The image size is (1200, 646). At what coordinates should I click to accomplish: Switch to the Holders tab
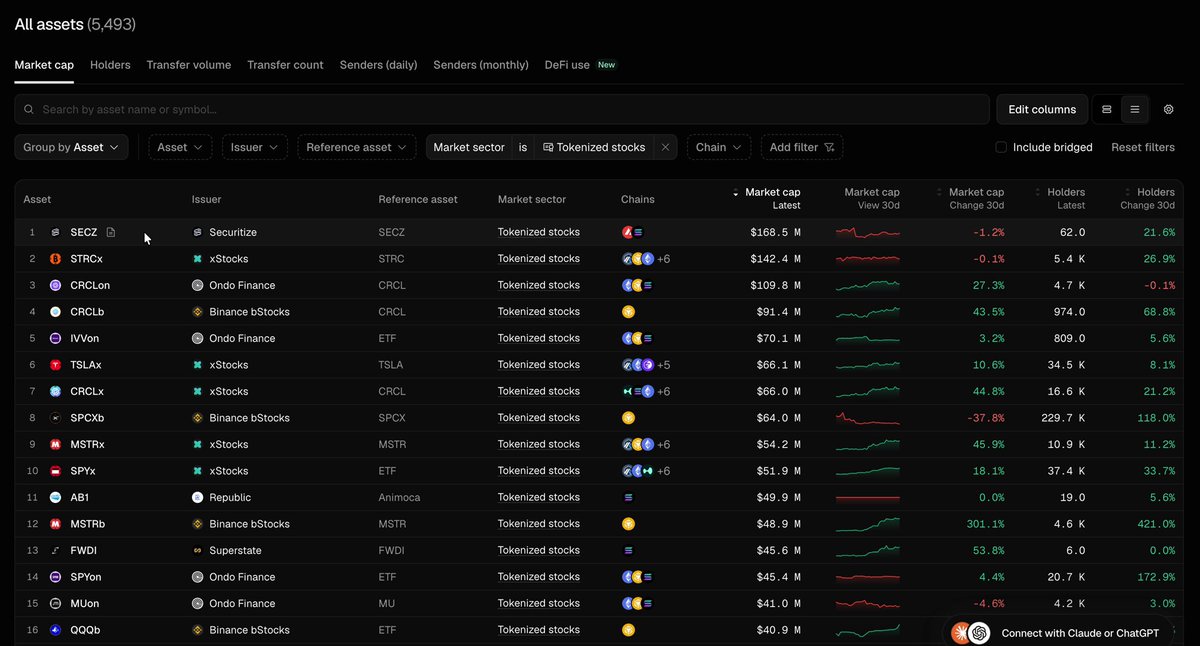[x=110, y=65]
